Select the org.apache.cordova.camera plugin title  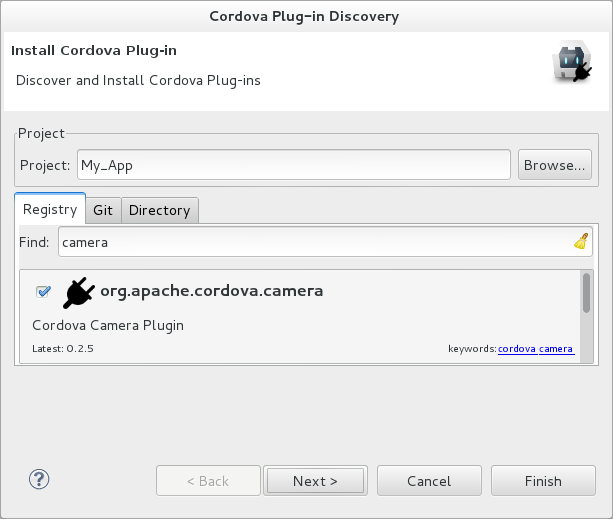coord(212,291)
